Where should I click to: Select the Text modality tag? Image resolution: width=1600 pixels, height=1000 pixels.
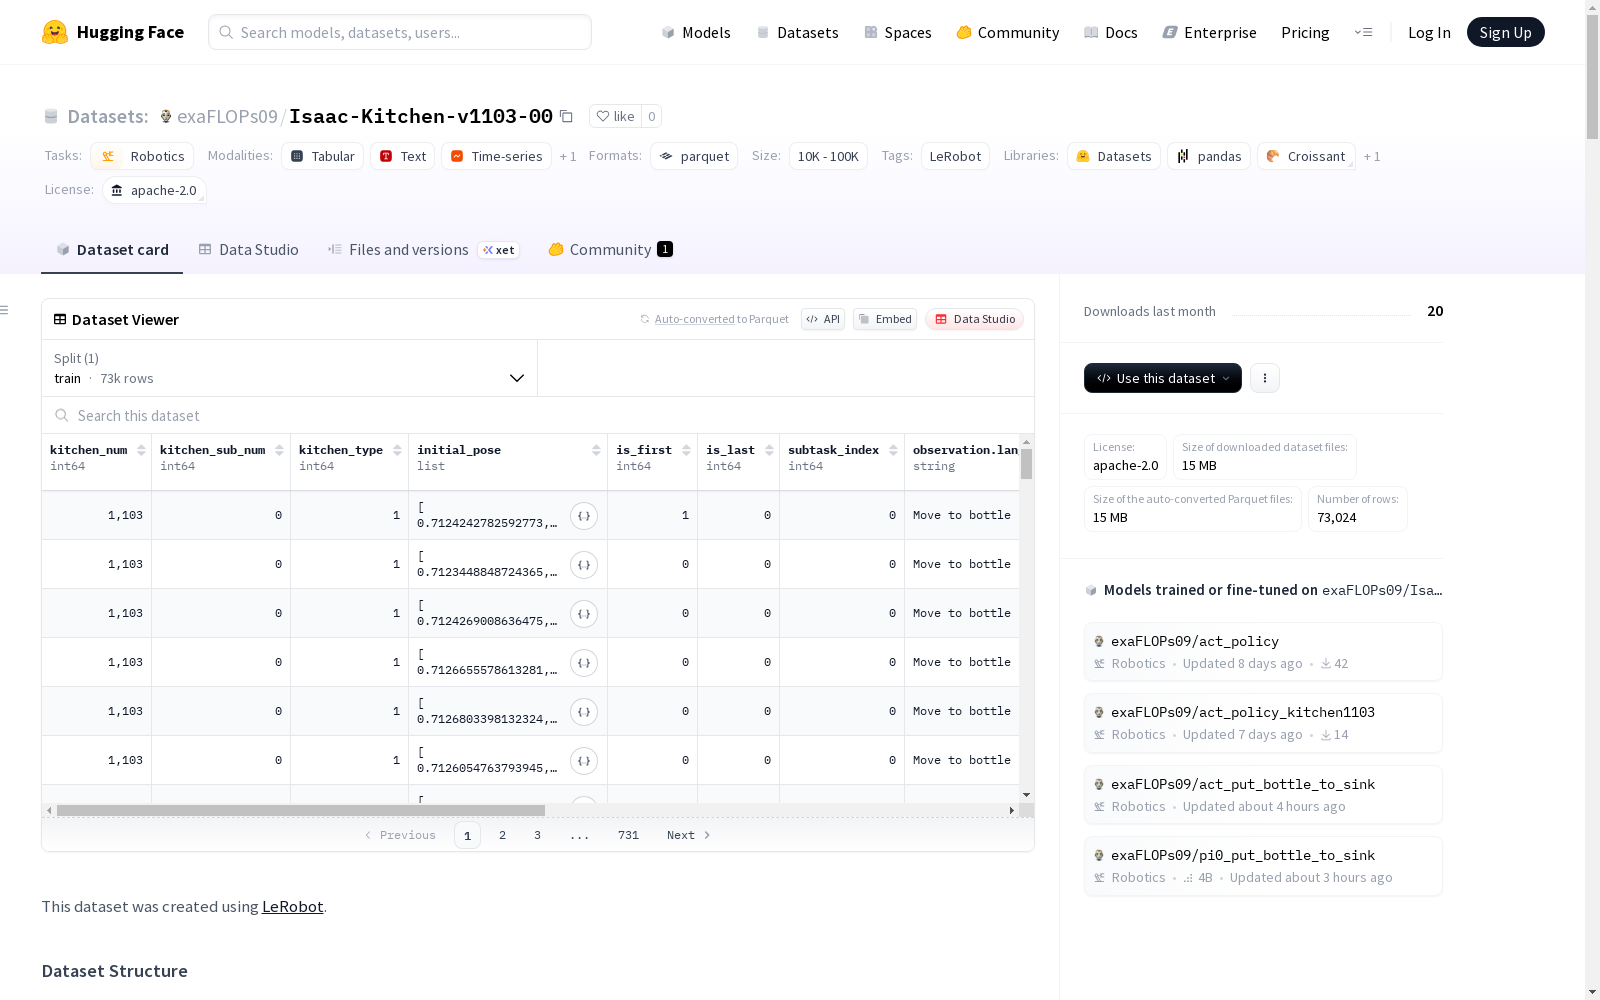point(403,156)
